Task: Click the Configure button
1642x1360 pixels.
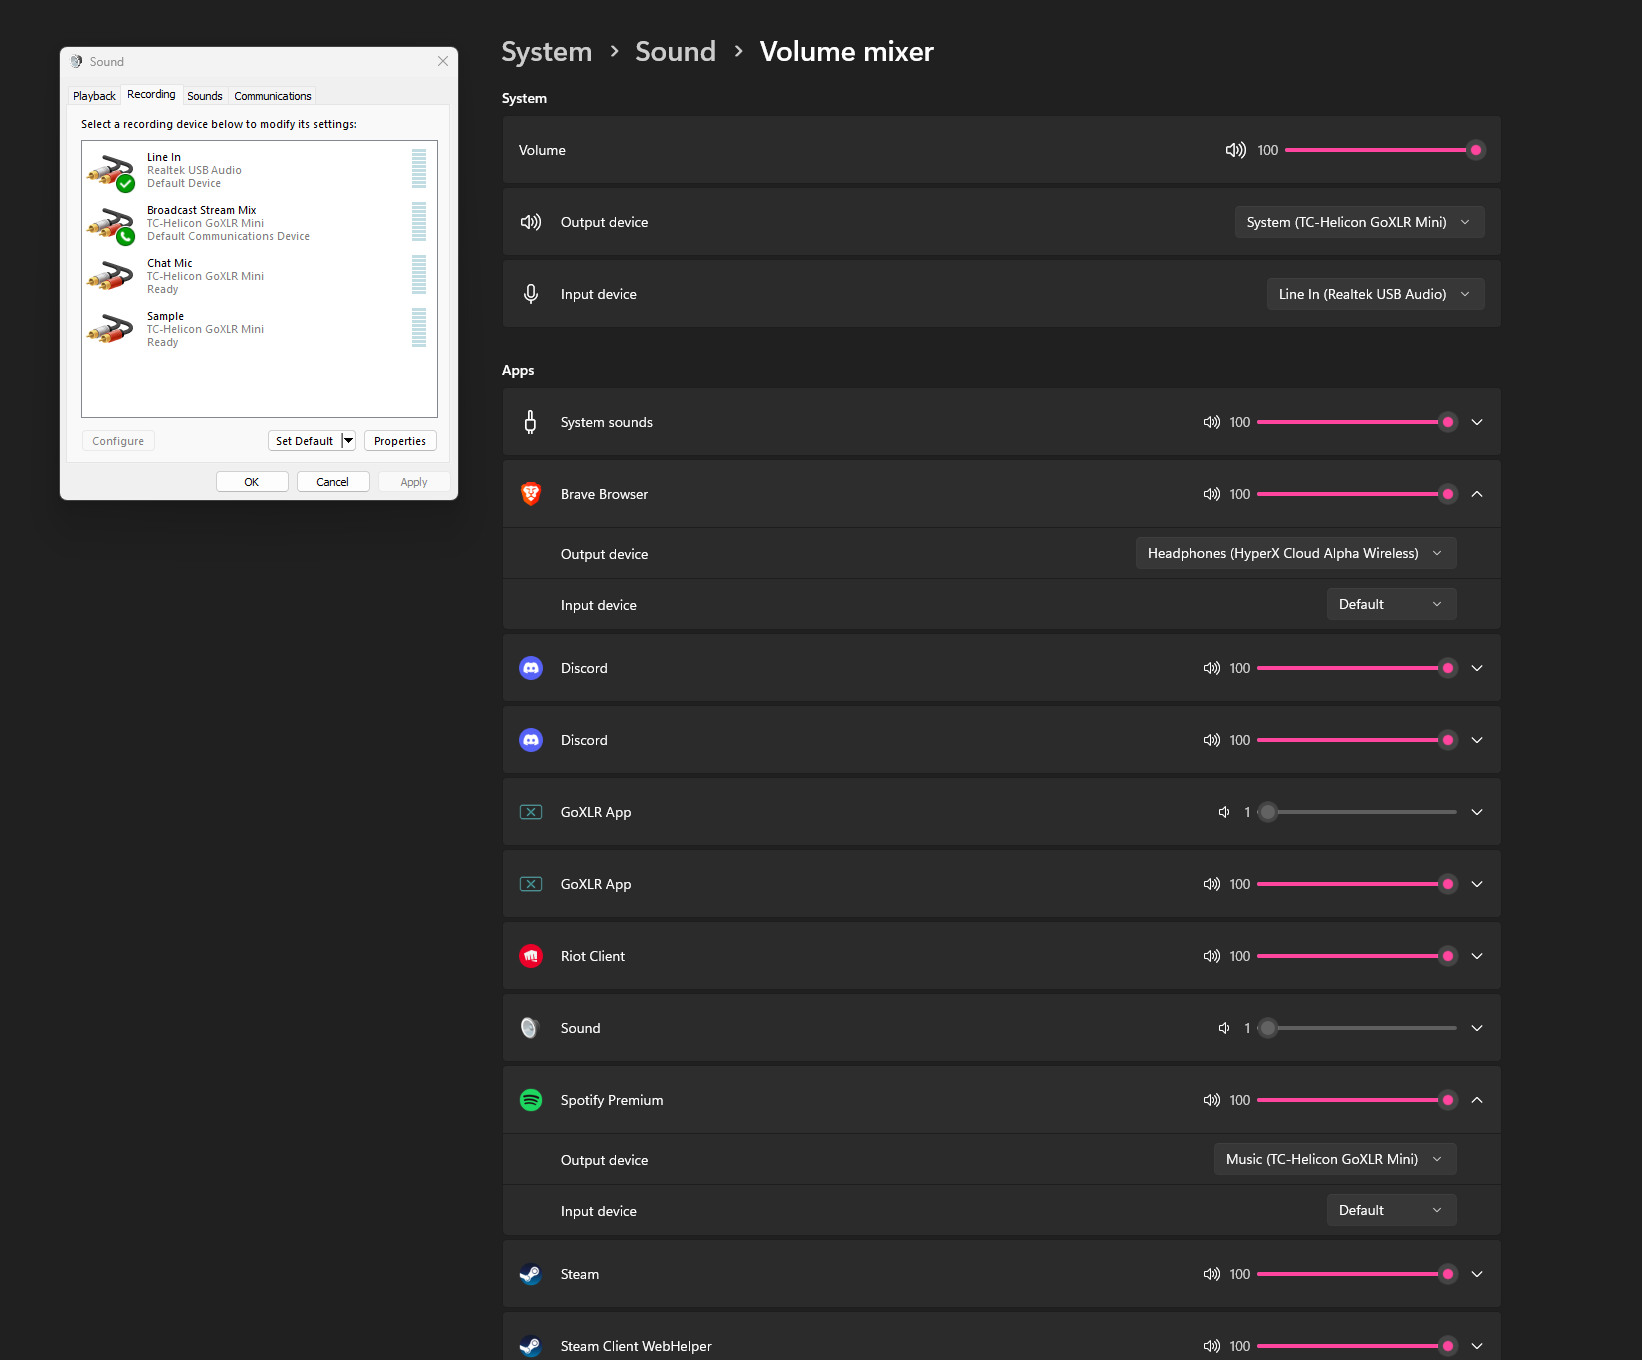Action: click(118, 441)
